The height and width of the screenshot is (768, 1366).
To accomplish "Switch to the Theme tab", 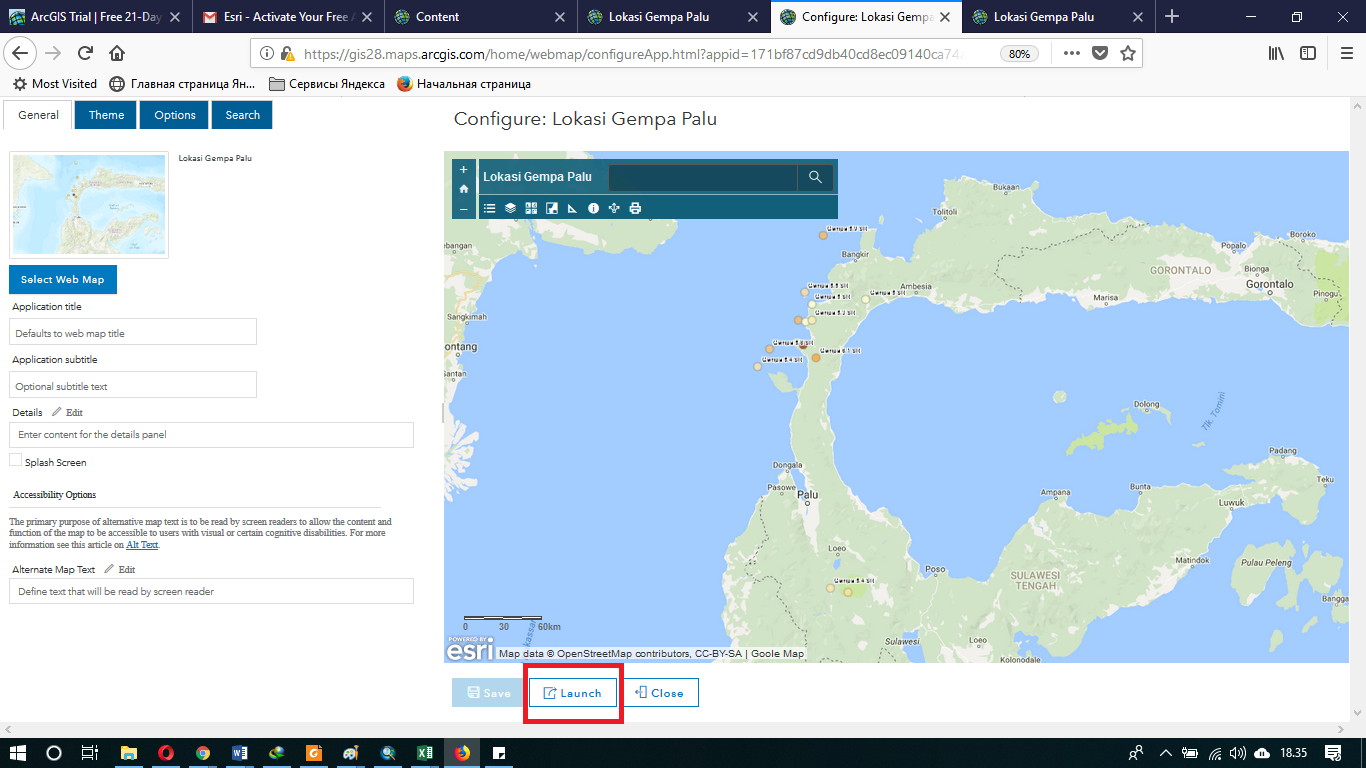I will click(x=106, y=115).
